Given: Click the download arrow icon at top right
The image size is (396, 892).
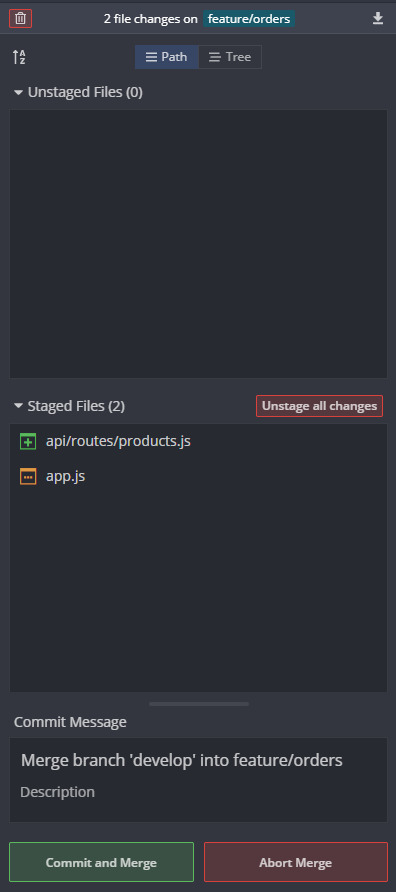Looking at the screenshot, I should tap(378, 19).
